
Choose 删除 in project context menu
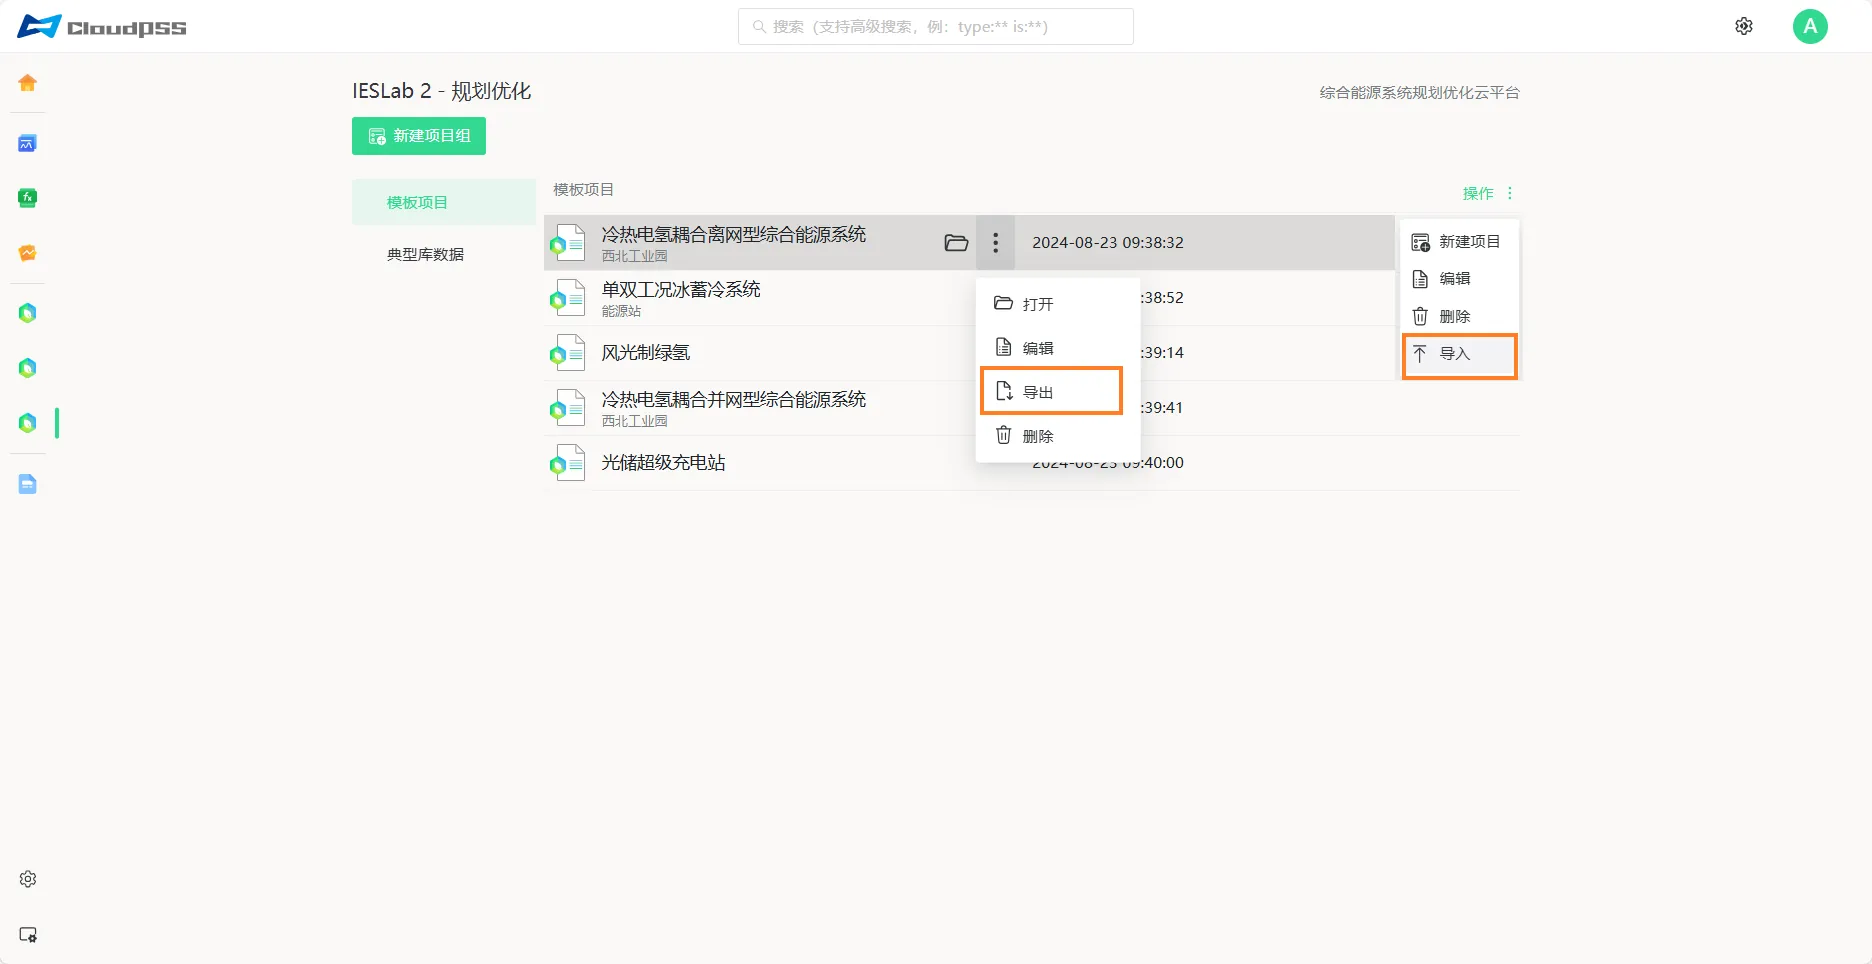click(1058, 436)
